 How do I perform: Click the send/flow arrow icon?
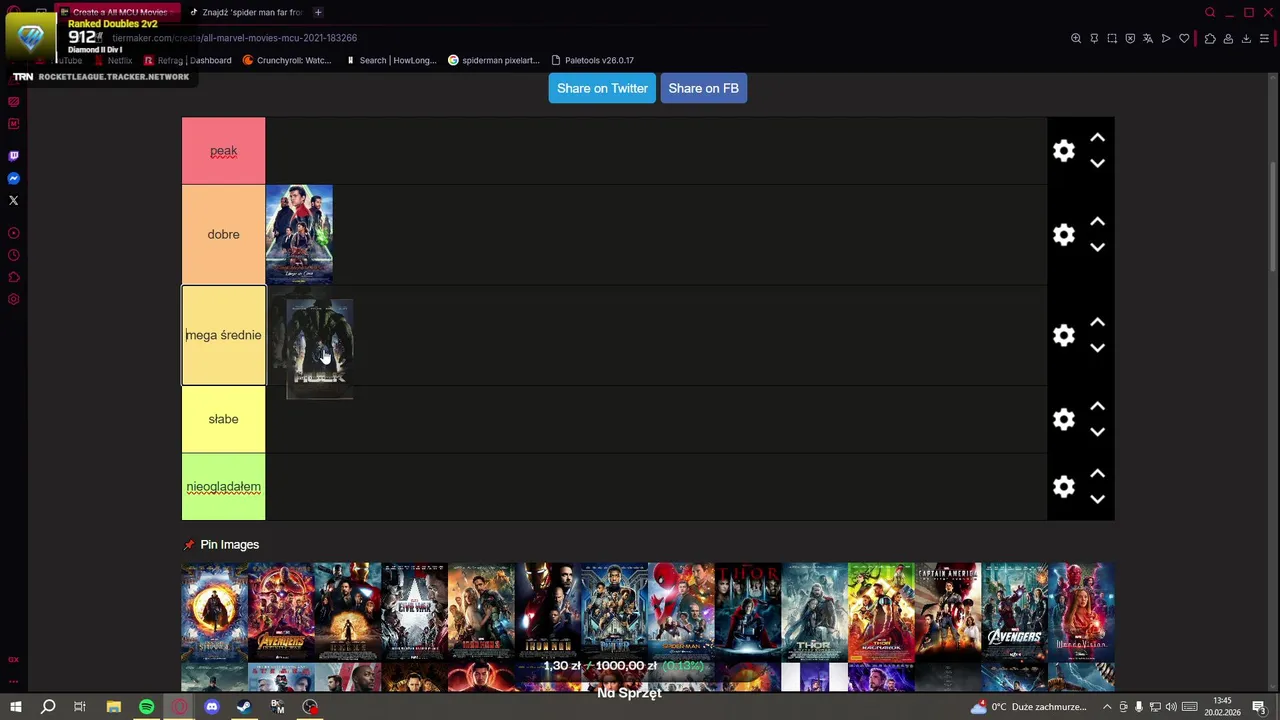(x=1166, y=39)
